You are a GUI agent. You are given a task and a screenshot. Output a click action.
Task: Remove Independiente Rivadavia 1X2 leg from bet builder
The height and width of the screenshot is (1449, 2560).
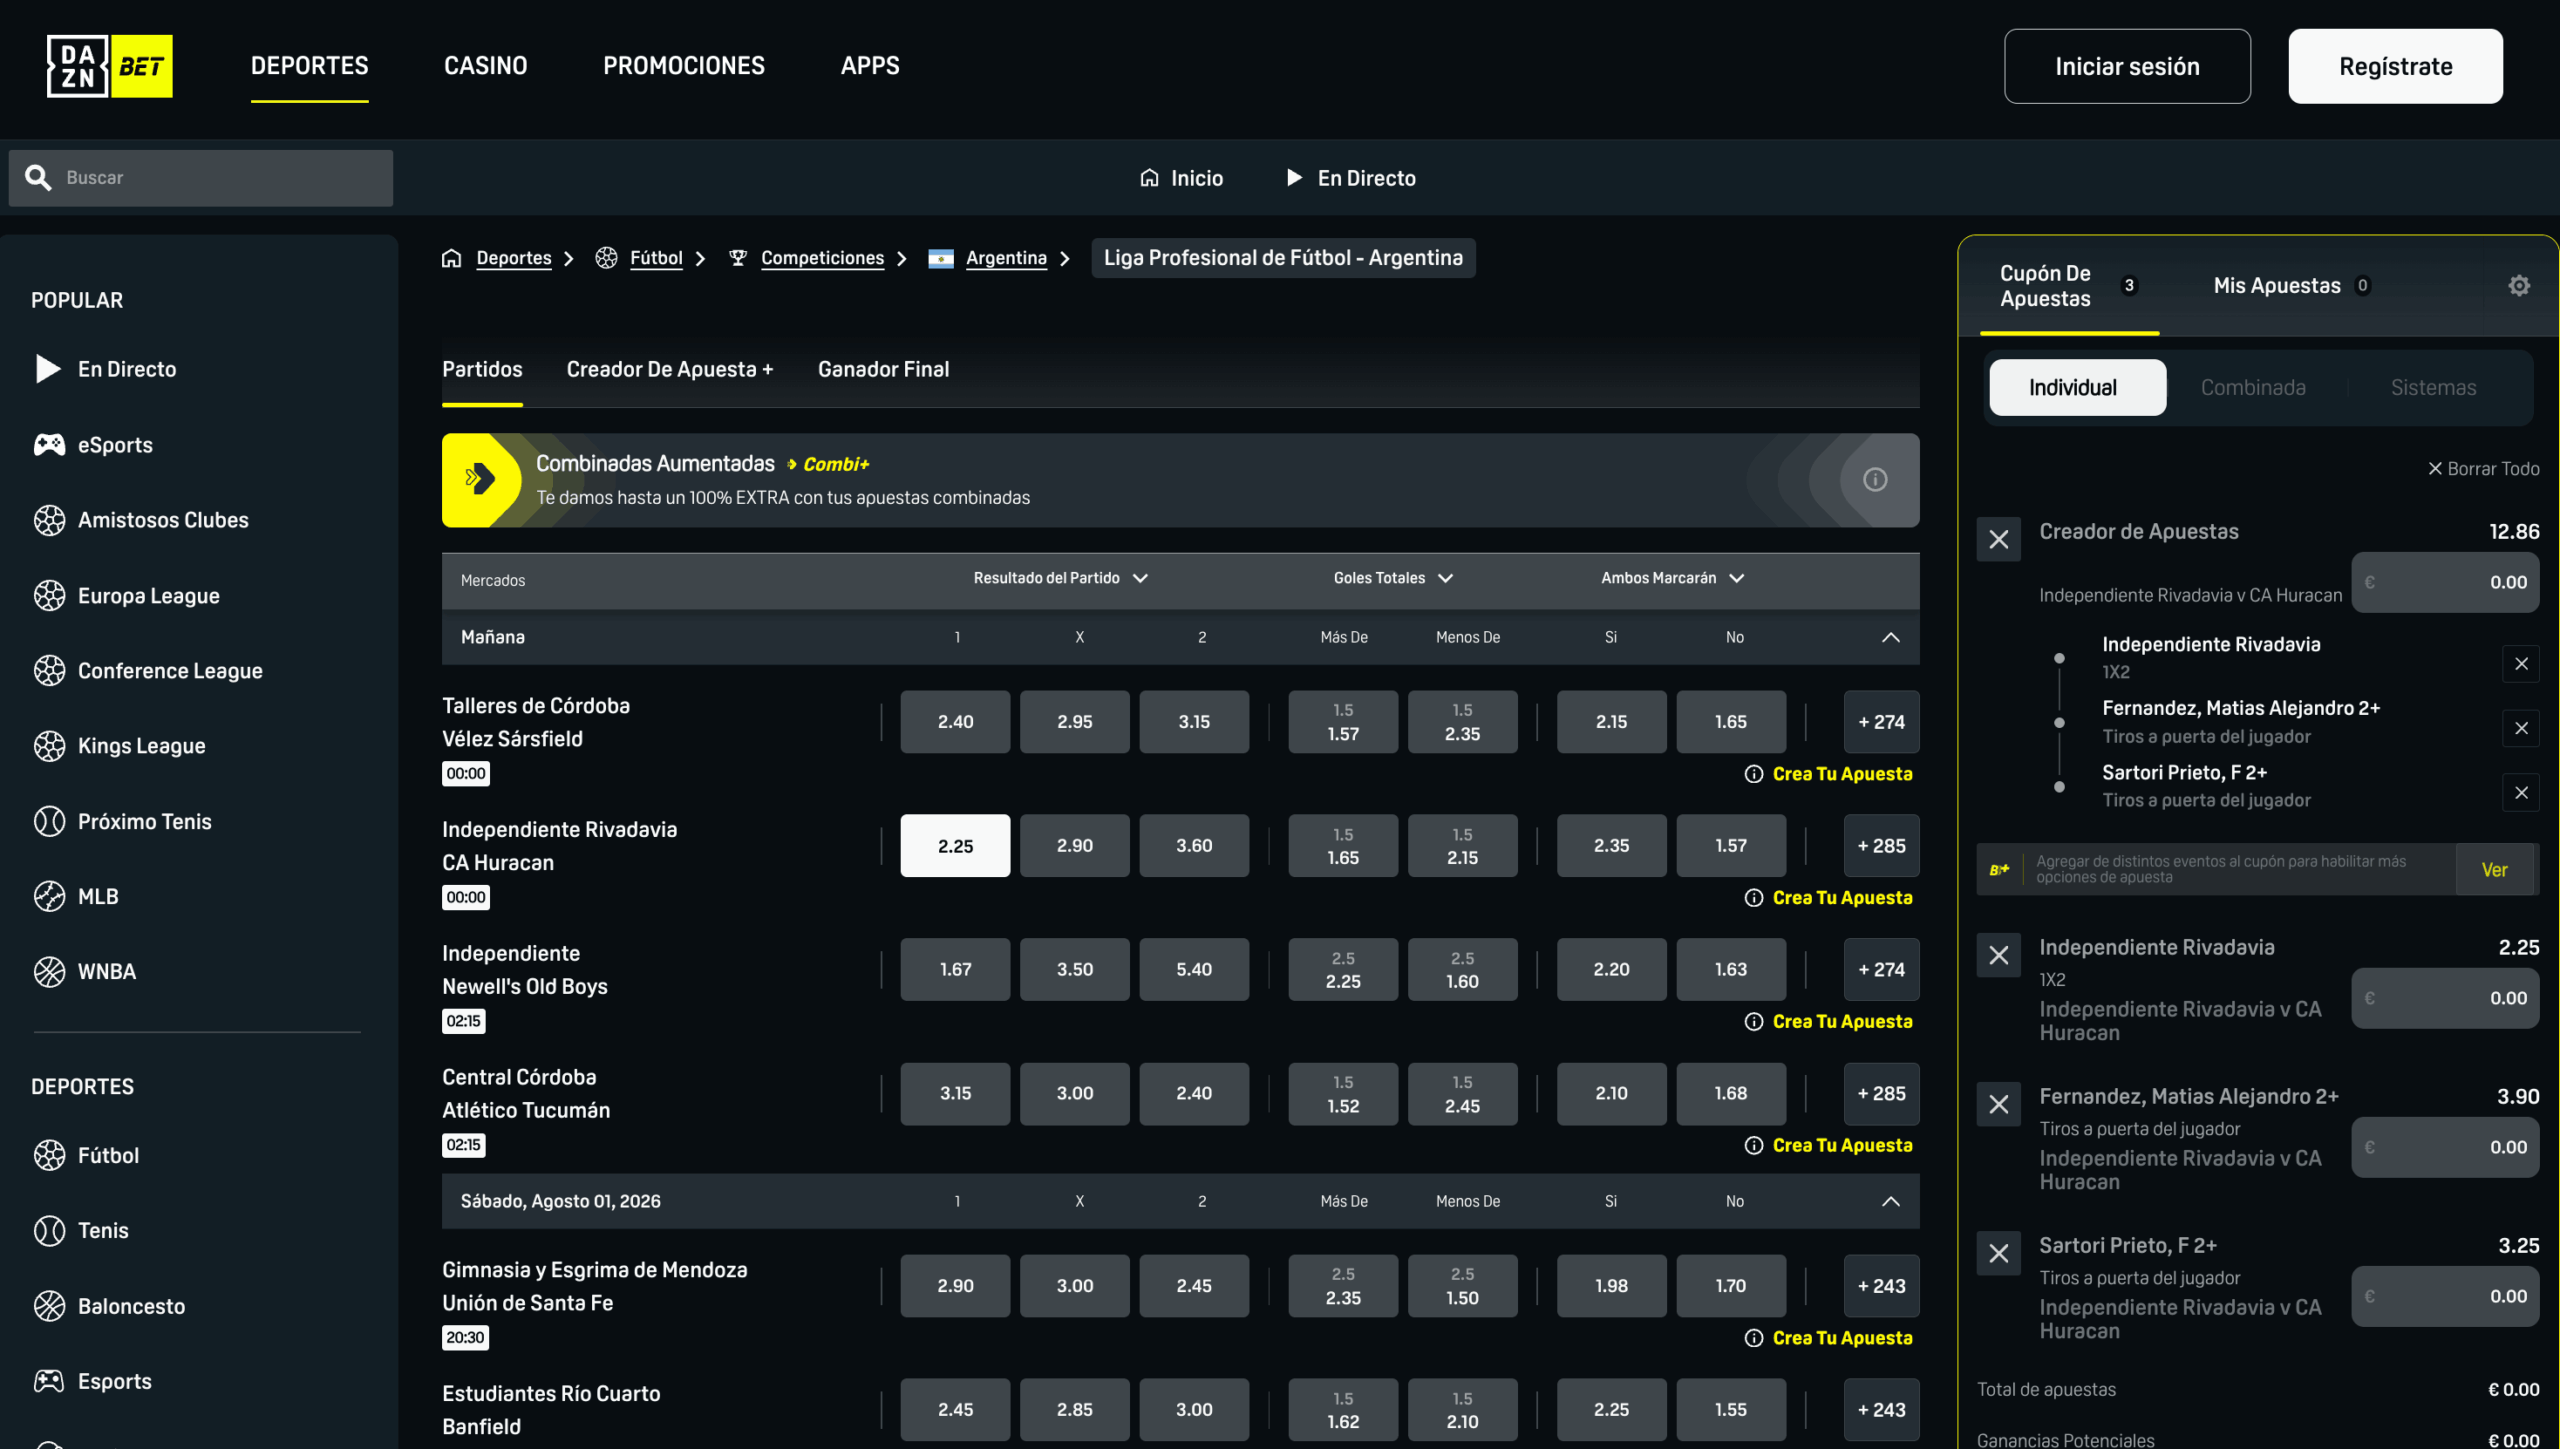tap(2521, 664)
